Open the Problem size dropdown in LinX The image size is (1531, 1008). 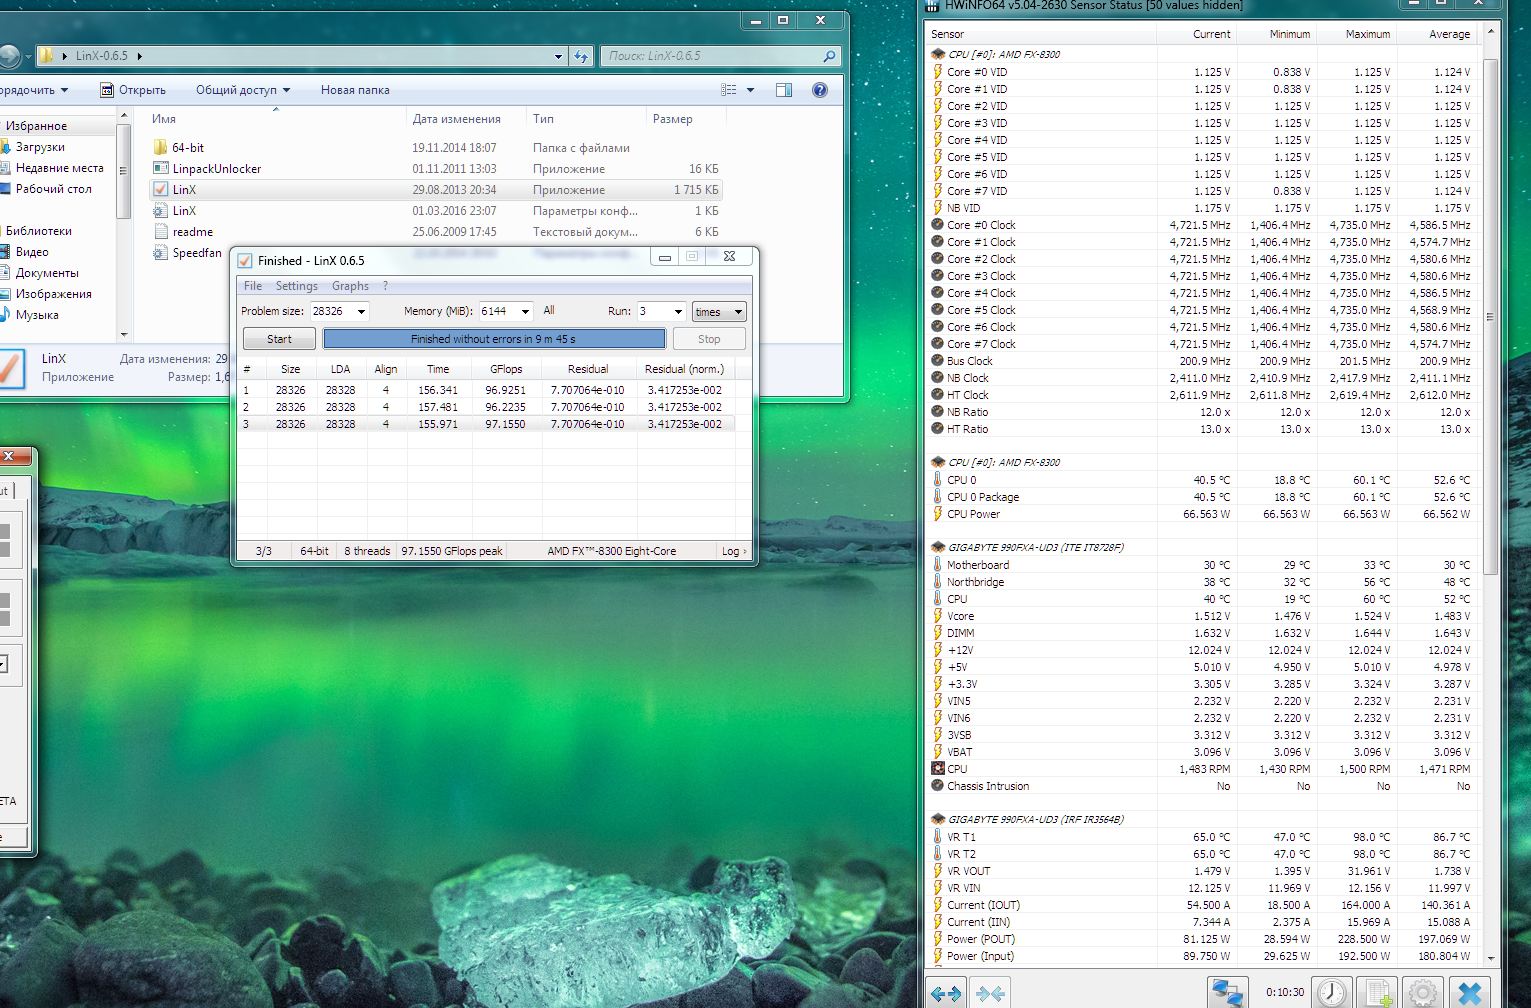point(361,311)
